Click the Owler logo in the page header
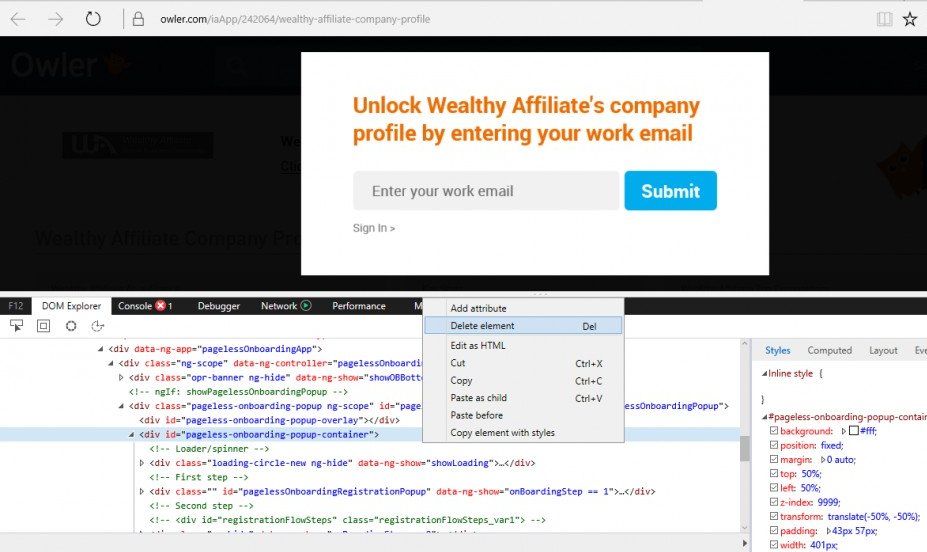 tap(70, 64)
